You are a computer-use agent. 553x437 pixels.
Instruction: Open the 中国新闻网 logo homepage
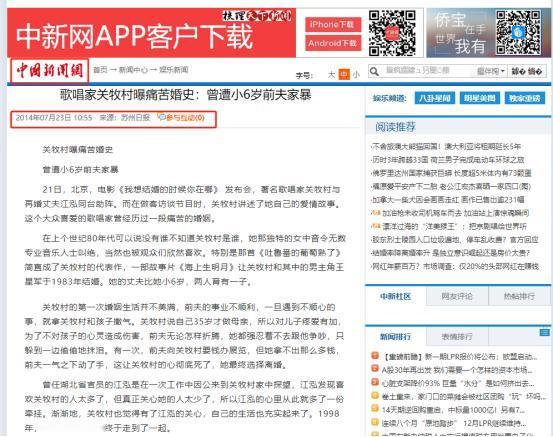pos(50,71)
